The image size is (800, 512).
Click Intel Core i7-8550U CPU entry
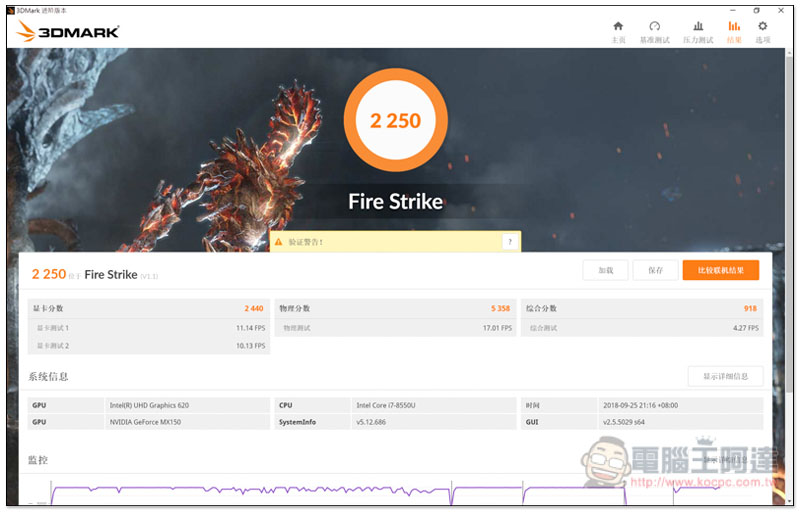point(386,405)
